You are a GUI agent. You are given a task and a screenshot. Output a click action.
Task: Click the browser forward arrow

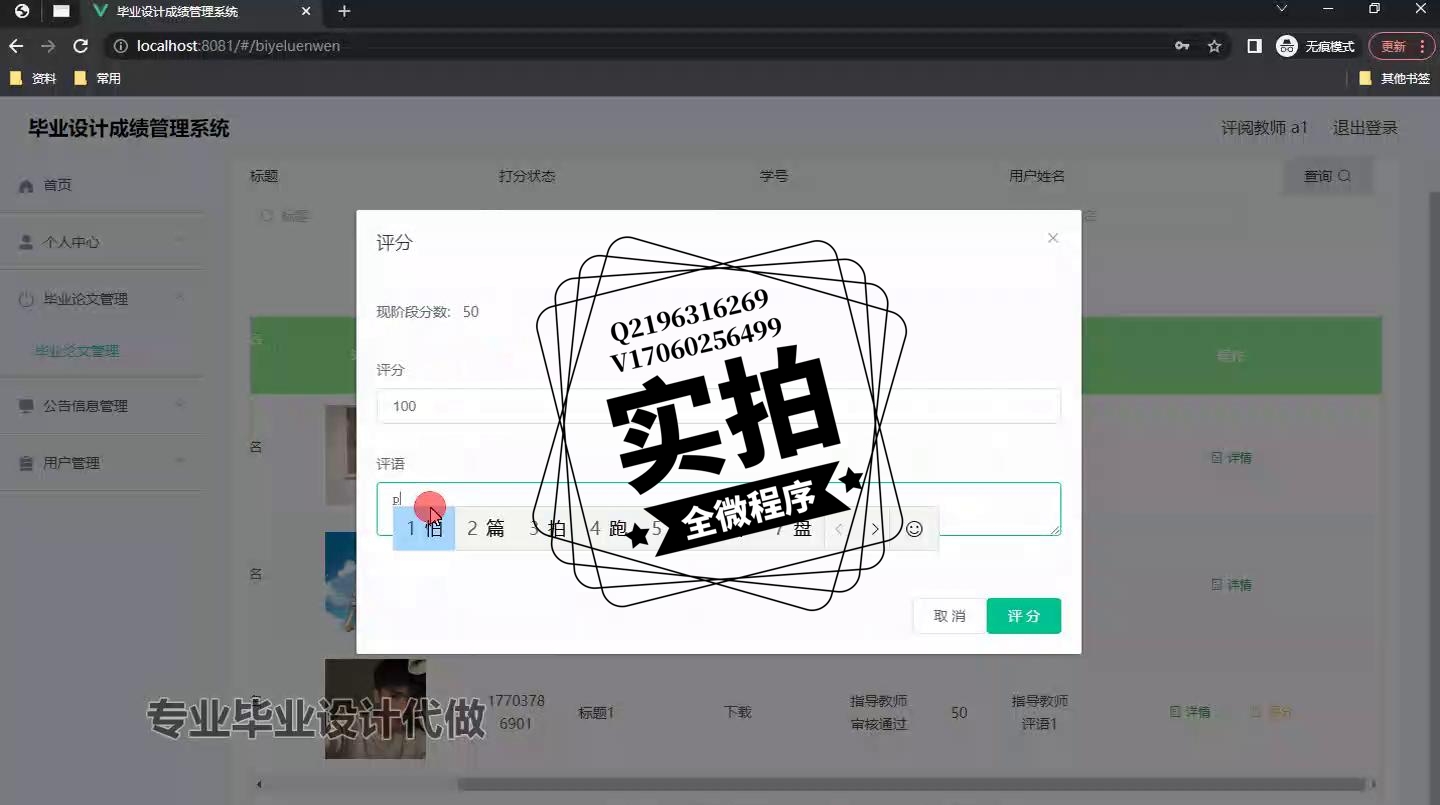click(x=48, y=46)
